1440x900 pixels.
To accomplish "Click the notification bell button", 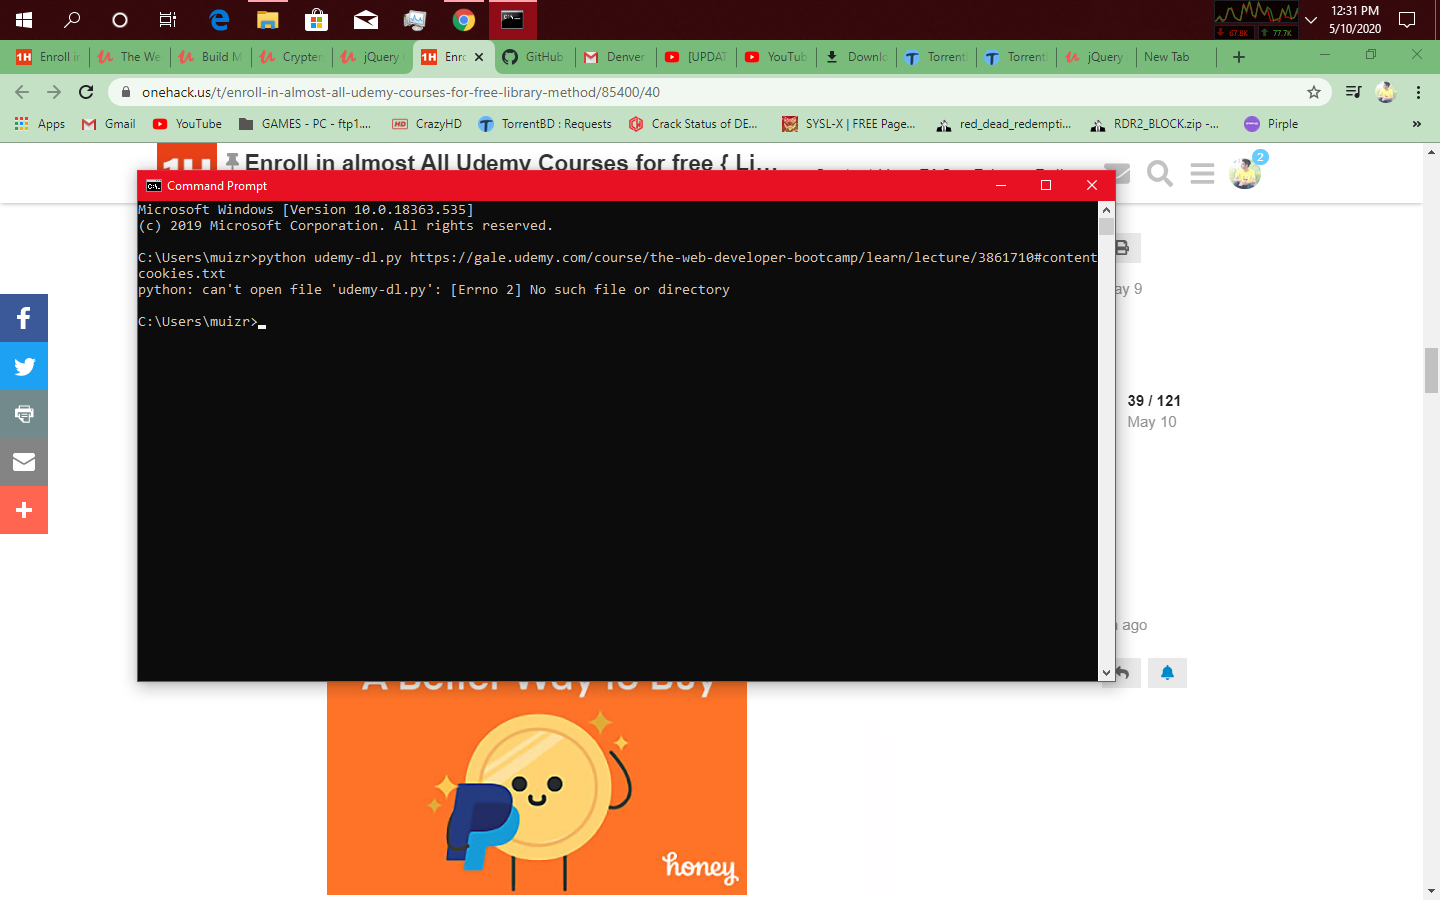I will (1167, 673).
